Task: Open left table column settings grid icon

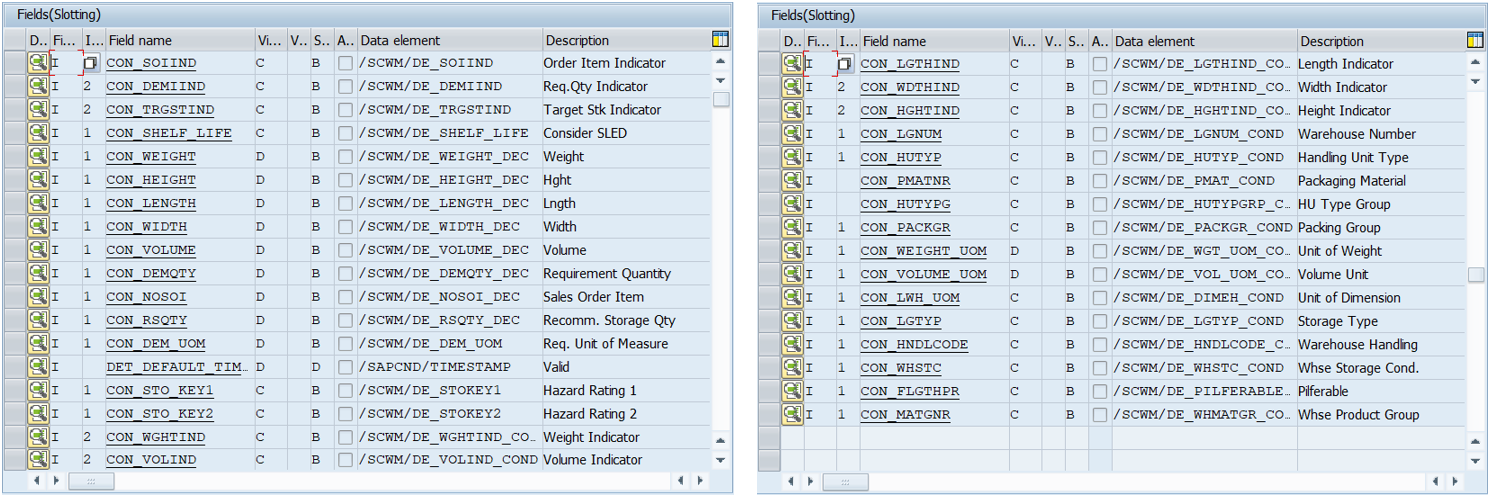Action: click(720, 40)
